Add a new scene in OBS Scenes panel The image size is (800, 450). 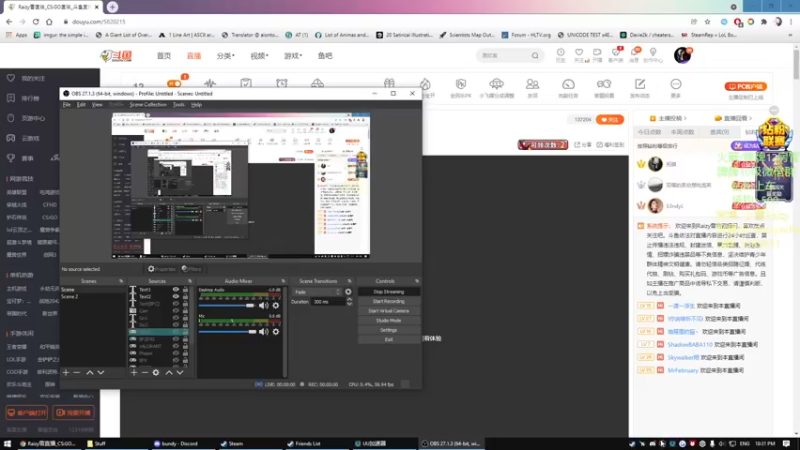[x=66, y=372]
